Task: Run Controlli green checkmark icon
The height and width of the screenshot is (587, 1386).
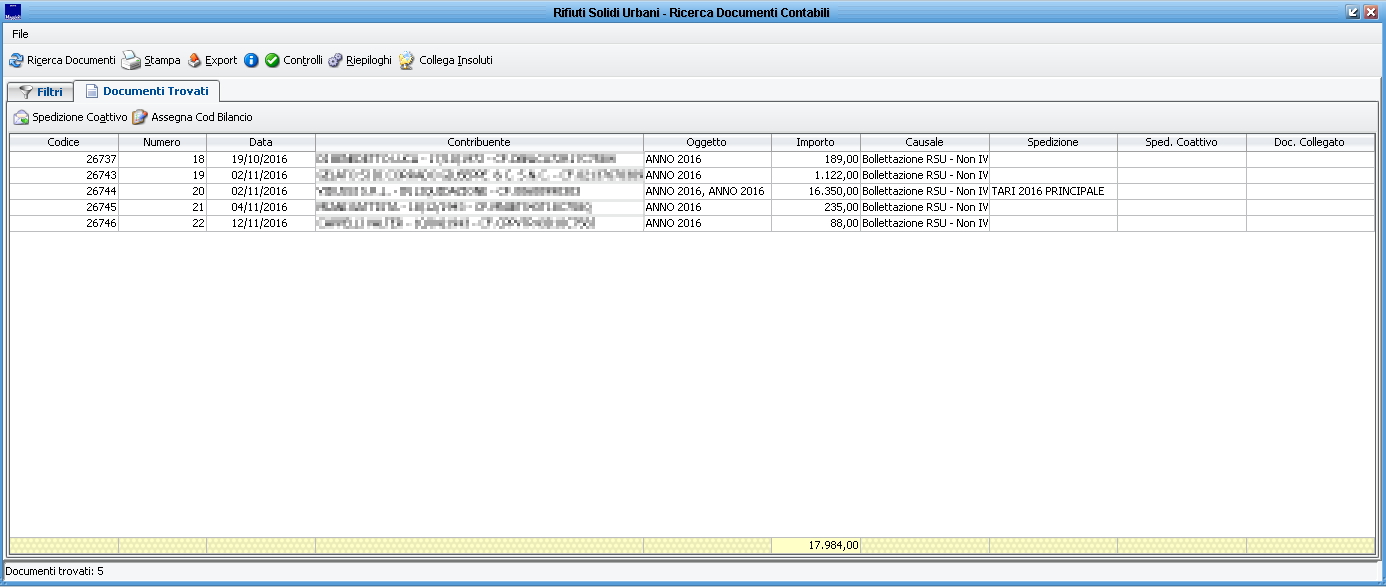Action: pyautogui.click(x=272, y=61)
